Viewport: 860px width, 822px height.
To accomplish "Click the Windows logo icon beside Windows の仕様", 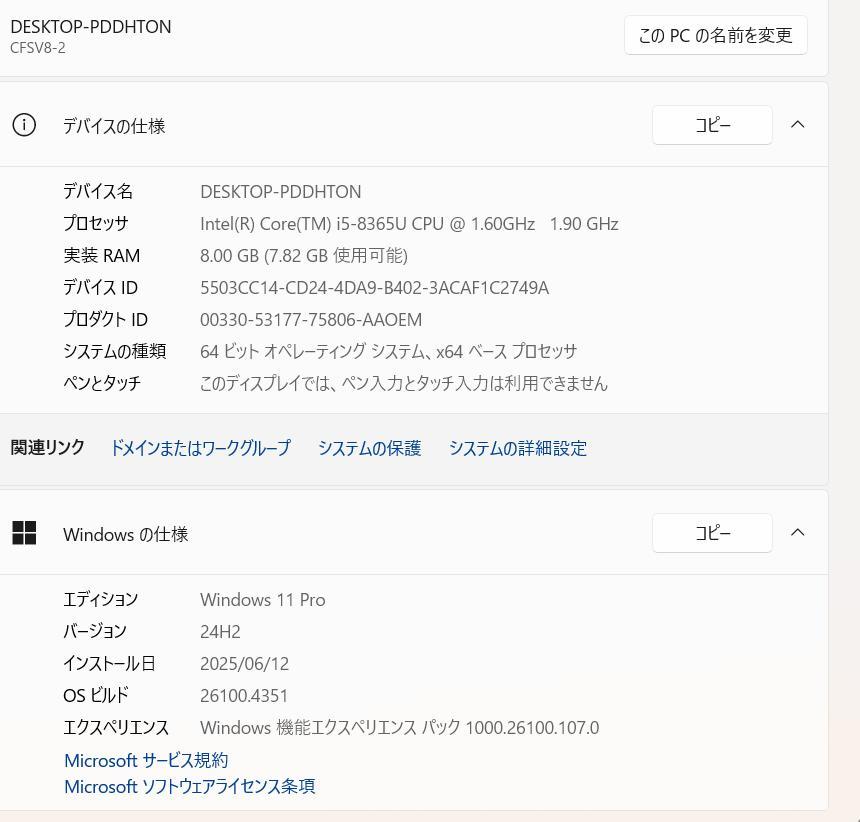I will [x=24, y=533].
